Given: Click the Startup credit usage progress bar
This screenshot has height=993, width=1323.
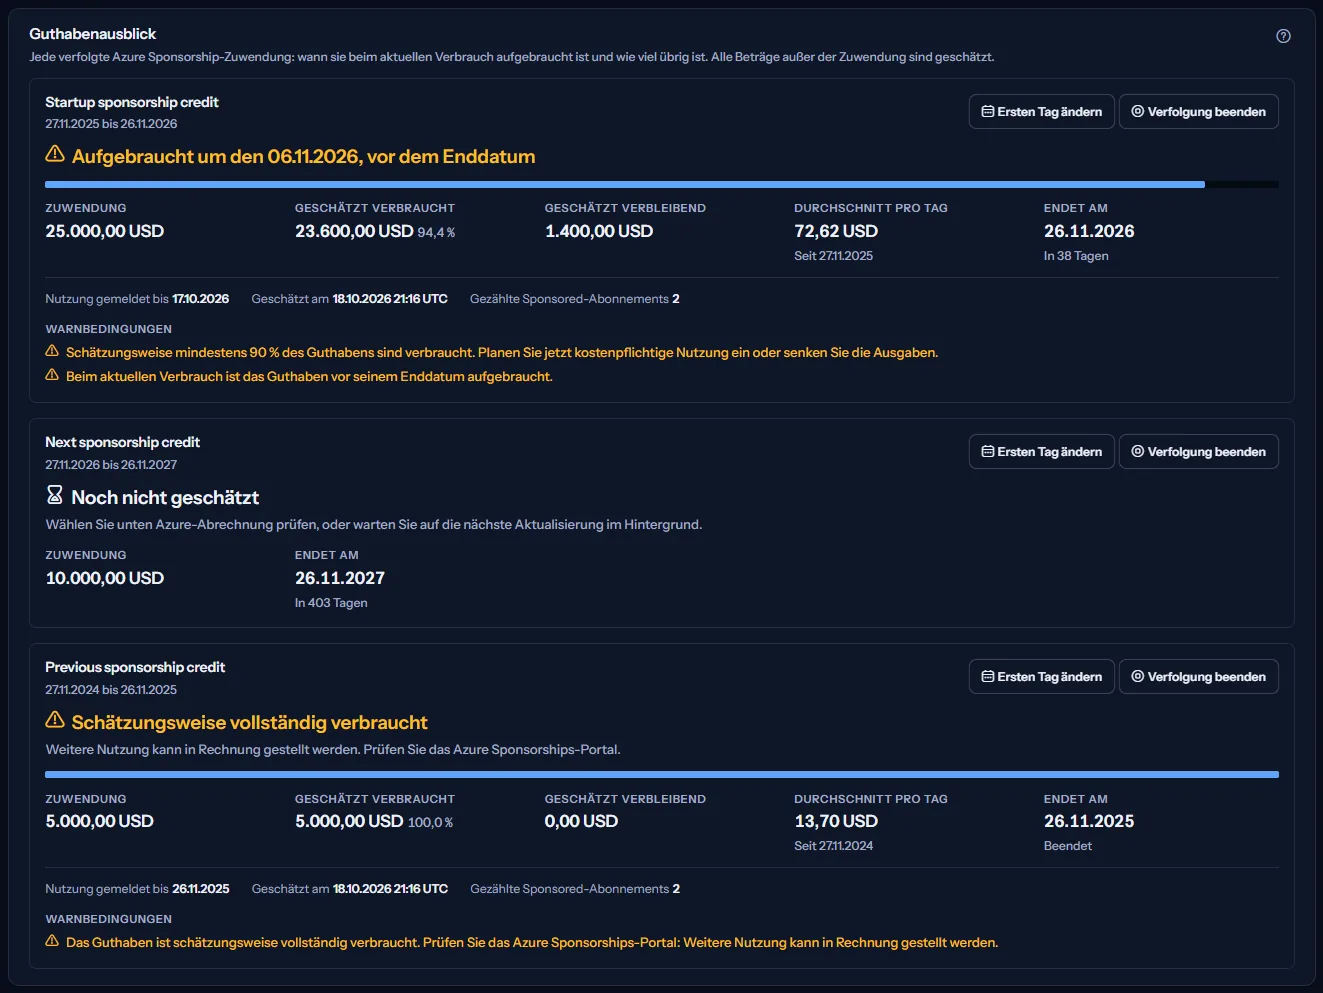Looking at the screenshot, I should coord(661,185).
